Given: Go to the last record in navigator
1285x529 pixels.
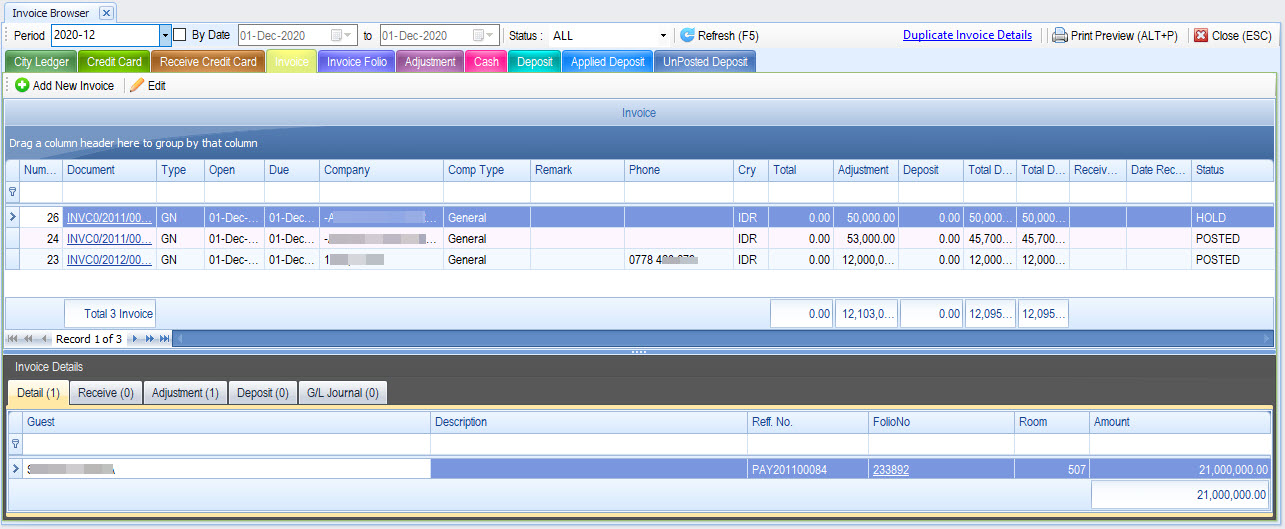Looking at the screenshot, I should coord(164,339).
